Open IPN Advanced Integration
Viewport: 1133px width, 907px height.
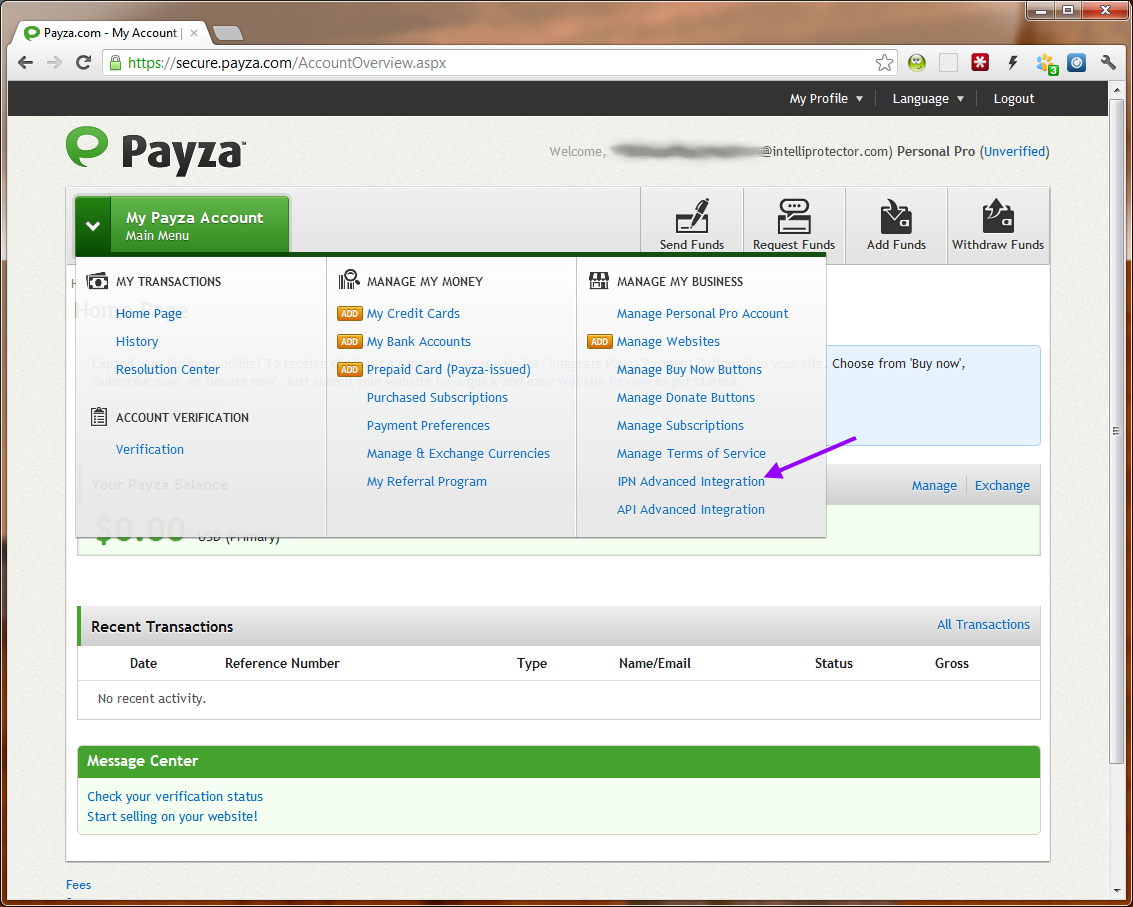pos(691,481)
